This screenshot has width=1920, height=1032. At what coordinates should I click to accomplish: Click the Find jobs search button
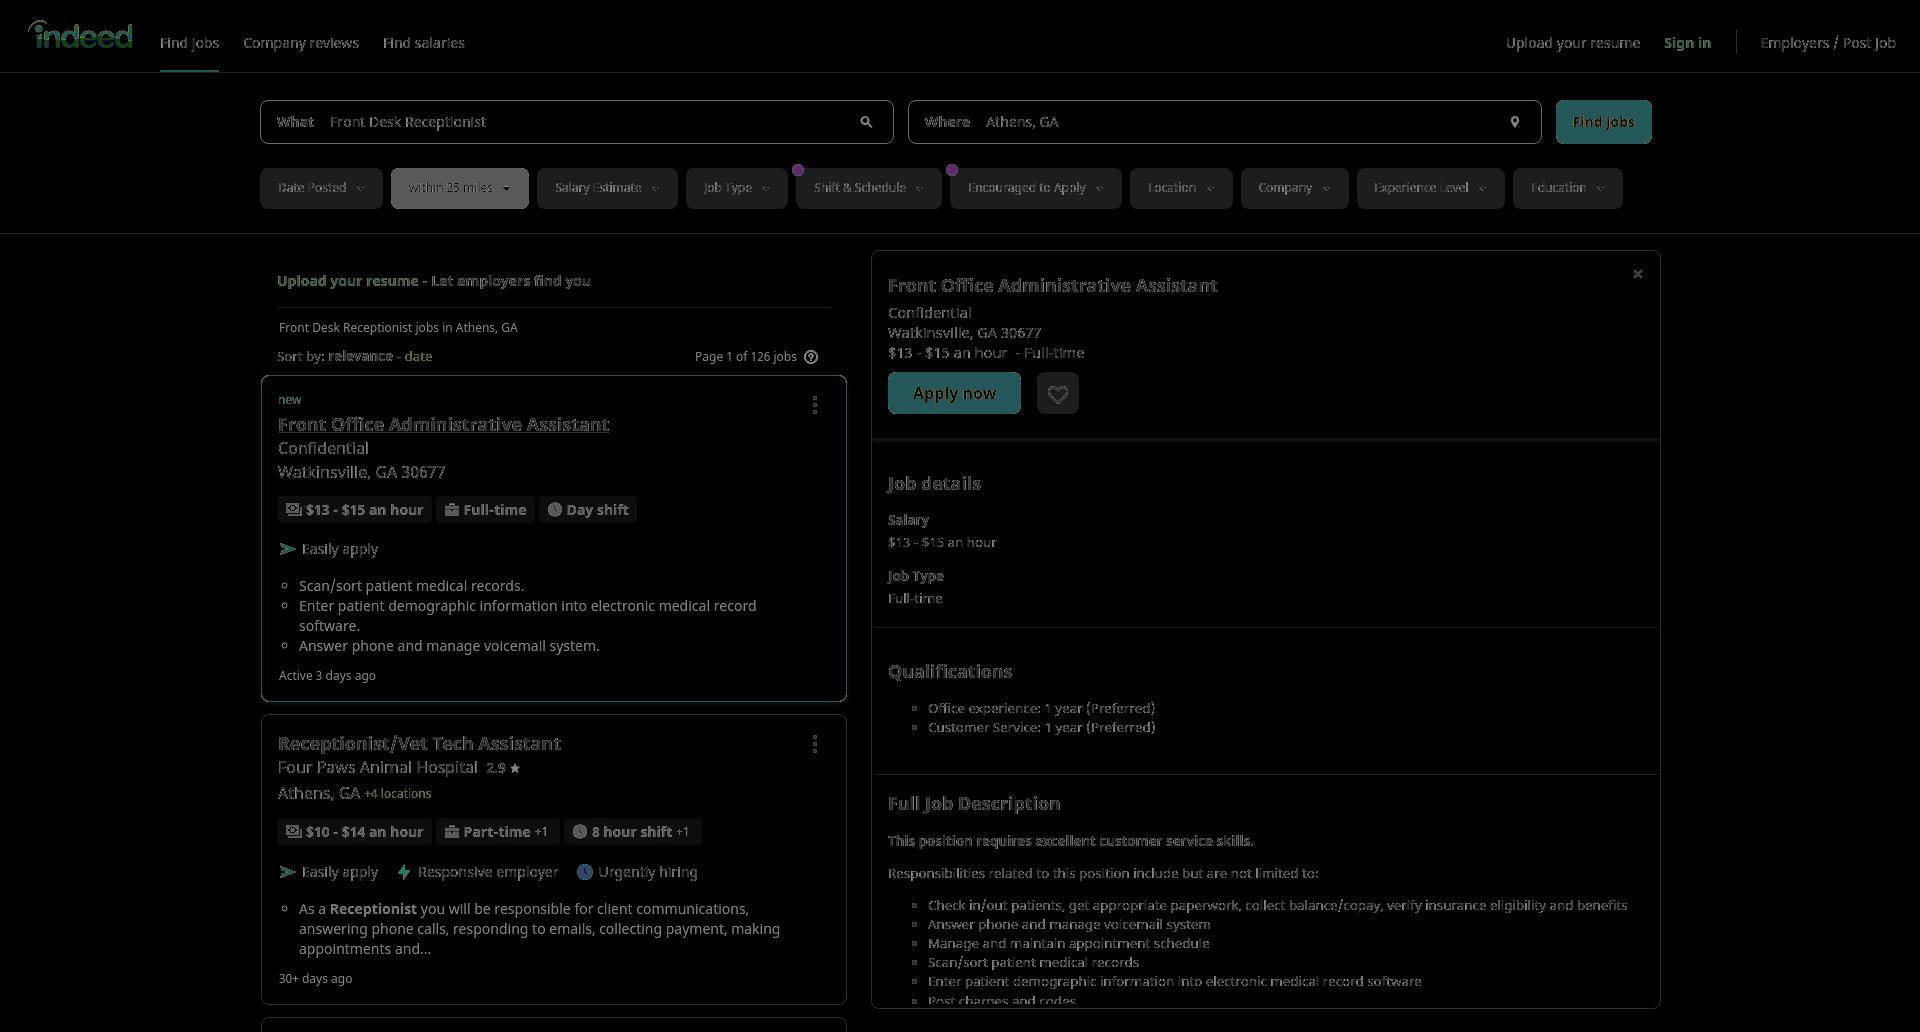point(1604,122)
